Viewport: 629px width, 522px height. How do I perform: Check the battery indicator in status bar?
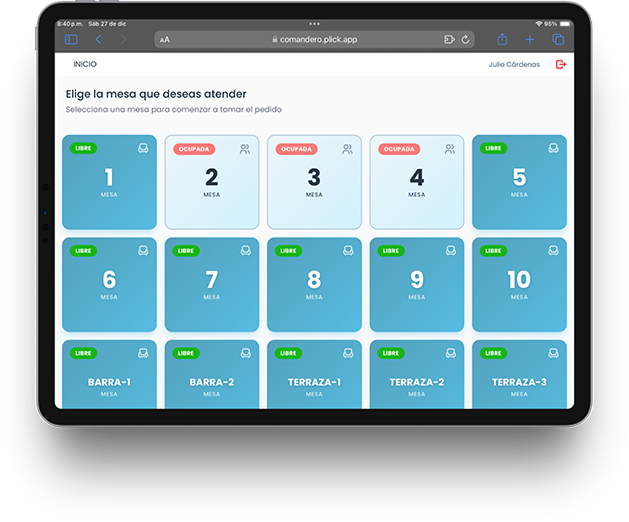(x=565, y=24)
